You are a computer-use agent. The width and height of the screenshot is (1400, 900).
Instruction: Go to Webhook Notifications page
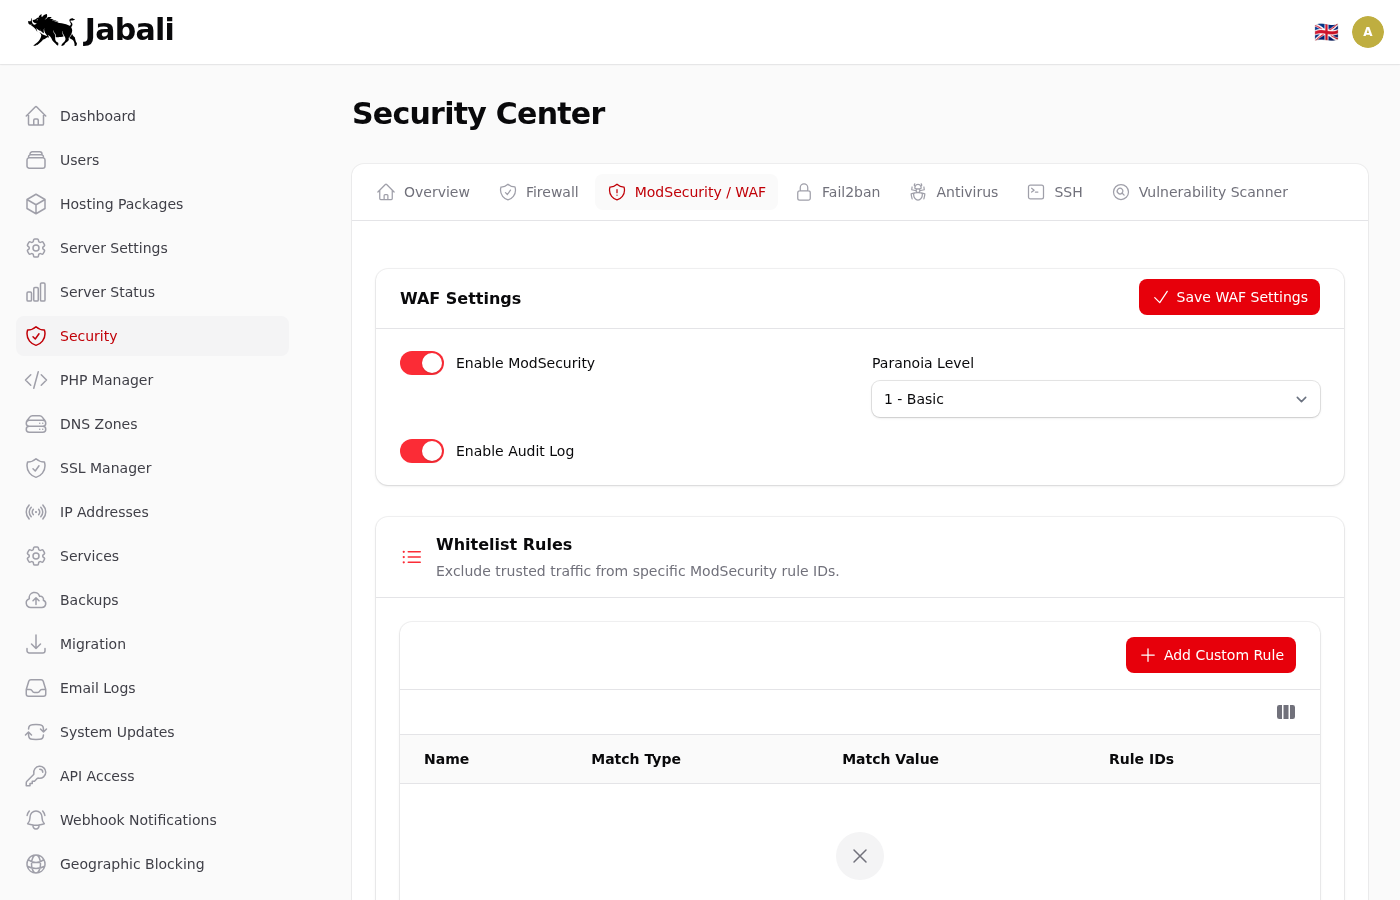click(x=138, y=820)
